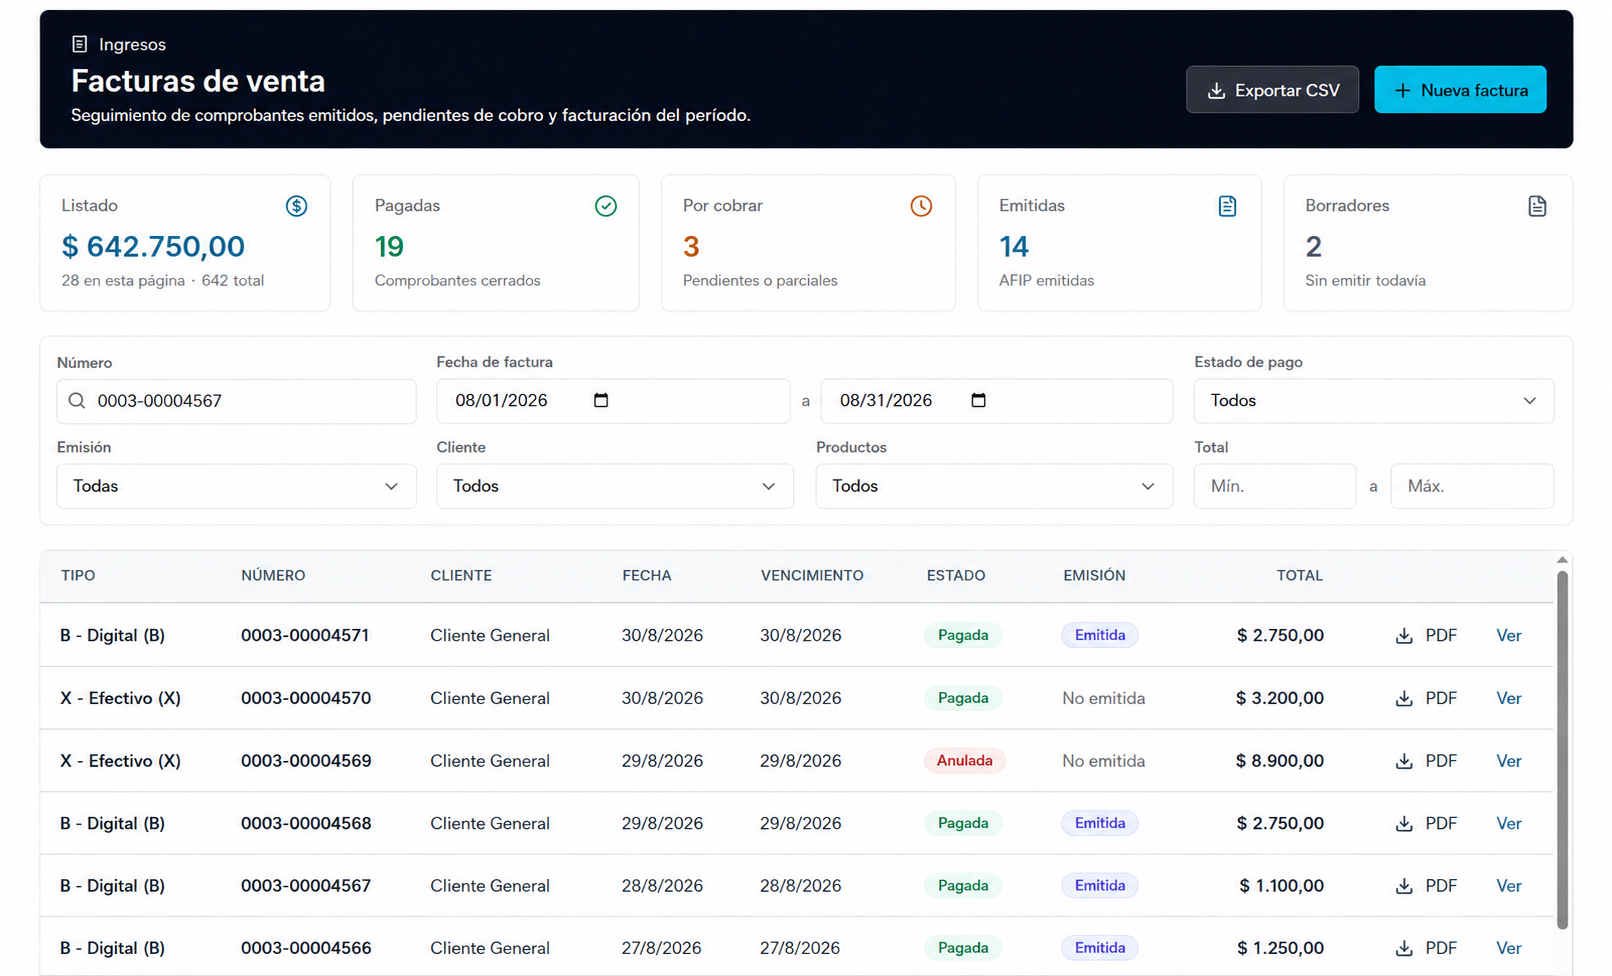This screenshot has width=1612, height=976.
Task: Sort table by the Total column header
Action: (1299, 576)
